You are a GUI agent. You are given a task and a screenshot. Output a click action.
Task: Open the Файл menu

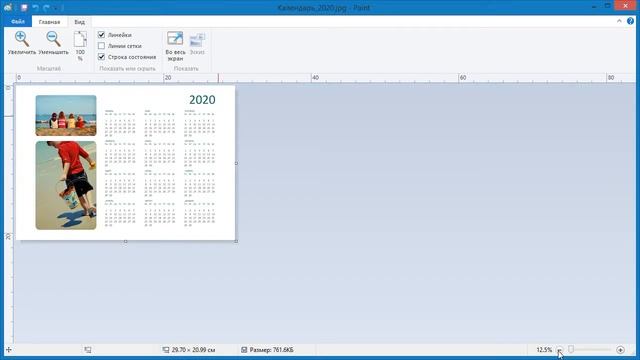tap(18, 22)
